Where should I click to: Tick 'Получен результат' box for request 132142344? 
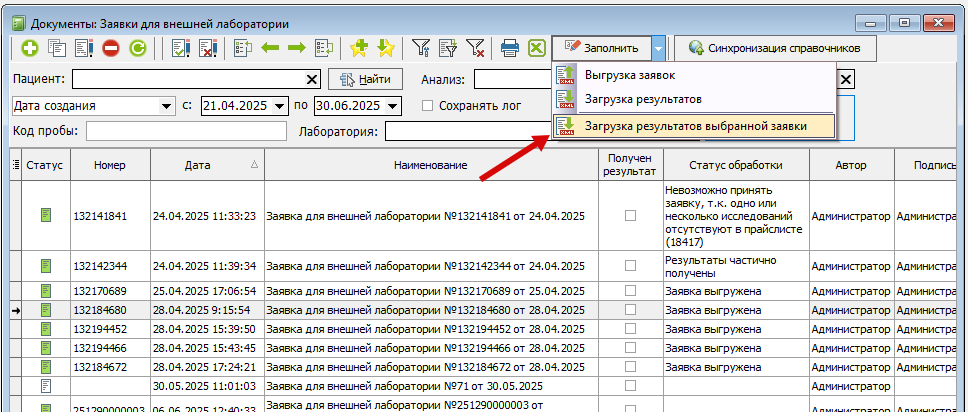click(x=630, y=266)
